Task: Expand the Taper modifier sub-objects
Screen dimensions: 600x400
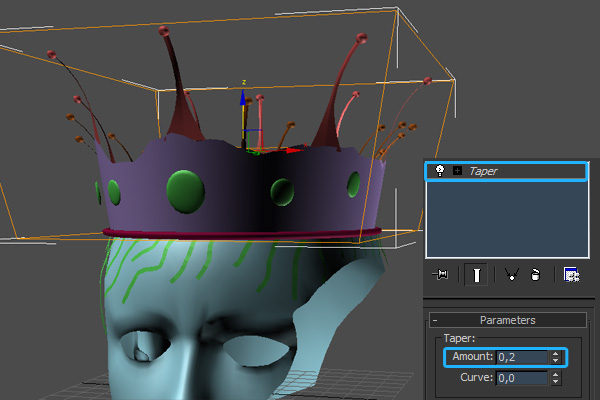Action: pyautogui.click(x=457, y=171)
